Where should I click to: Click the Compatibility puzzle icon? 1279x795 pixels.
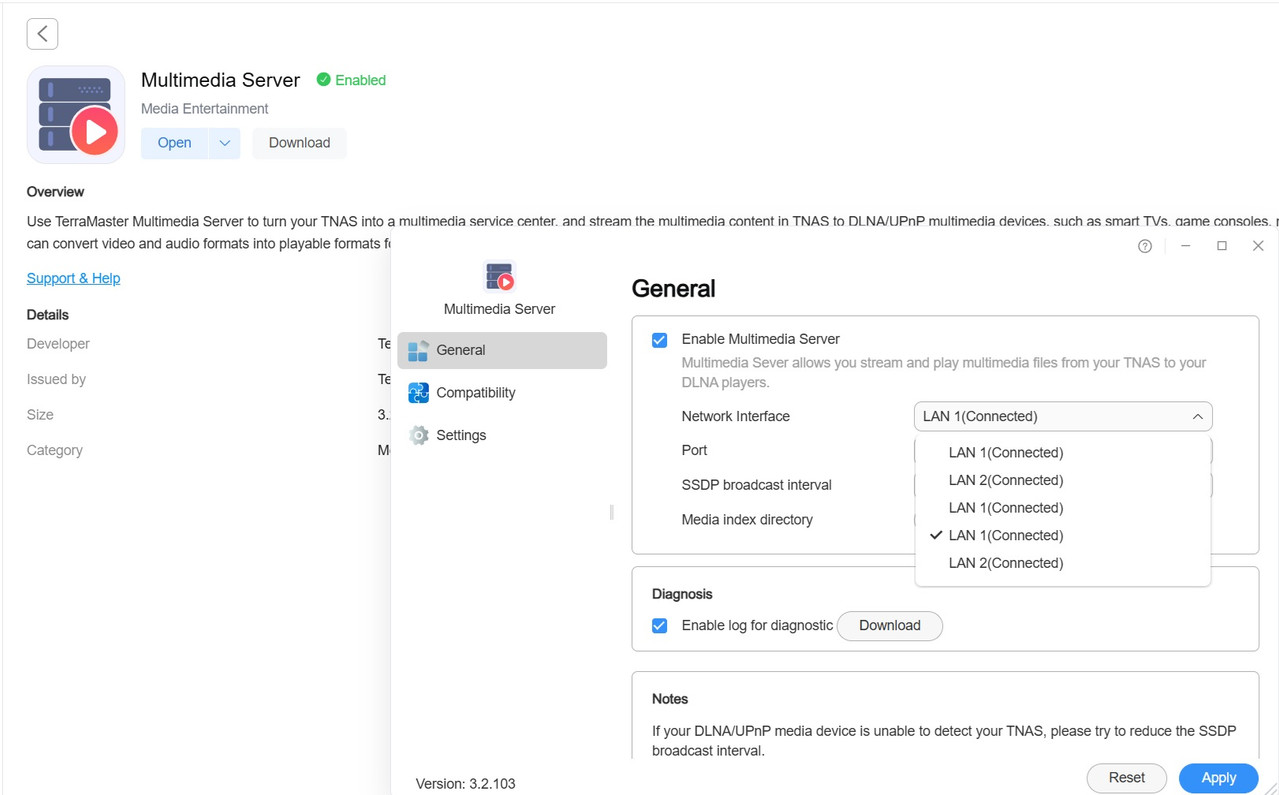pyautogui.click(x=418, y=393)
